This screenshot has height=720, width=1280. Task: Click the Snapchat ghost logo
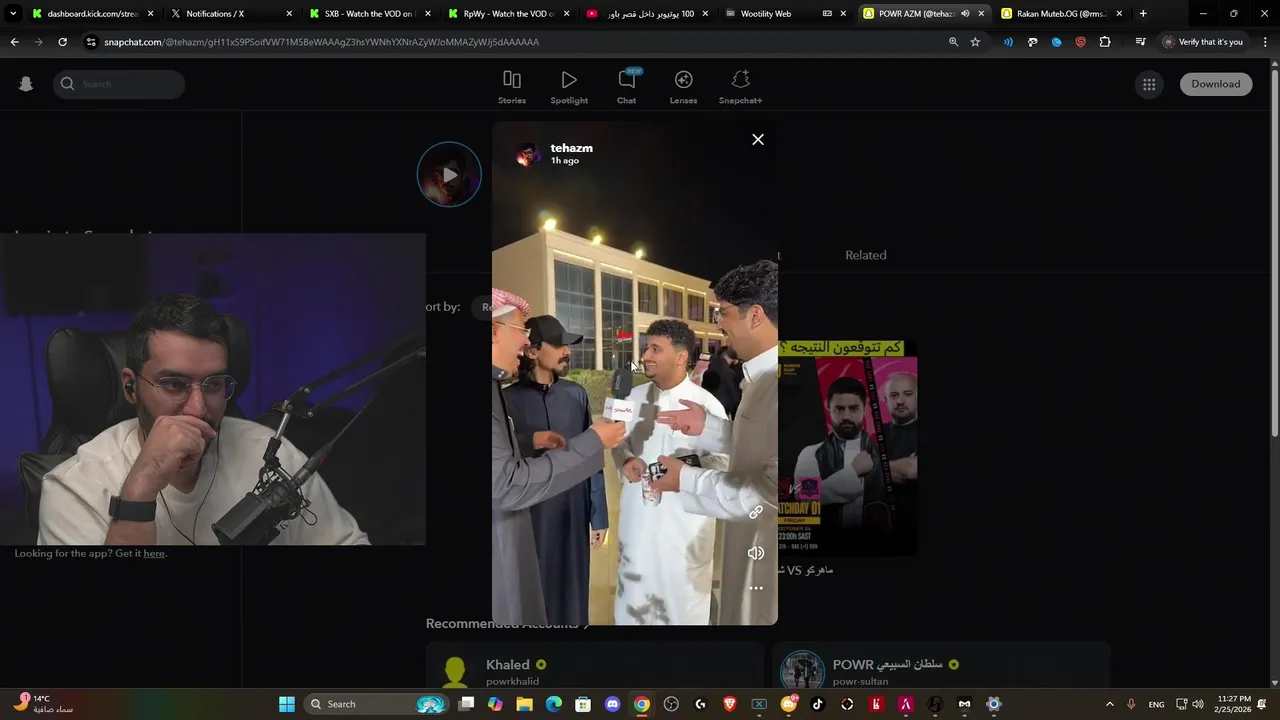pyautogui.click(x=26, y=84)
